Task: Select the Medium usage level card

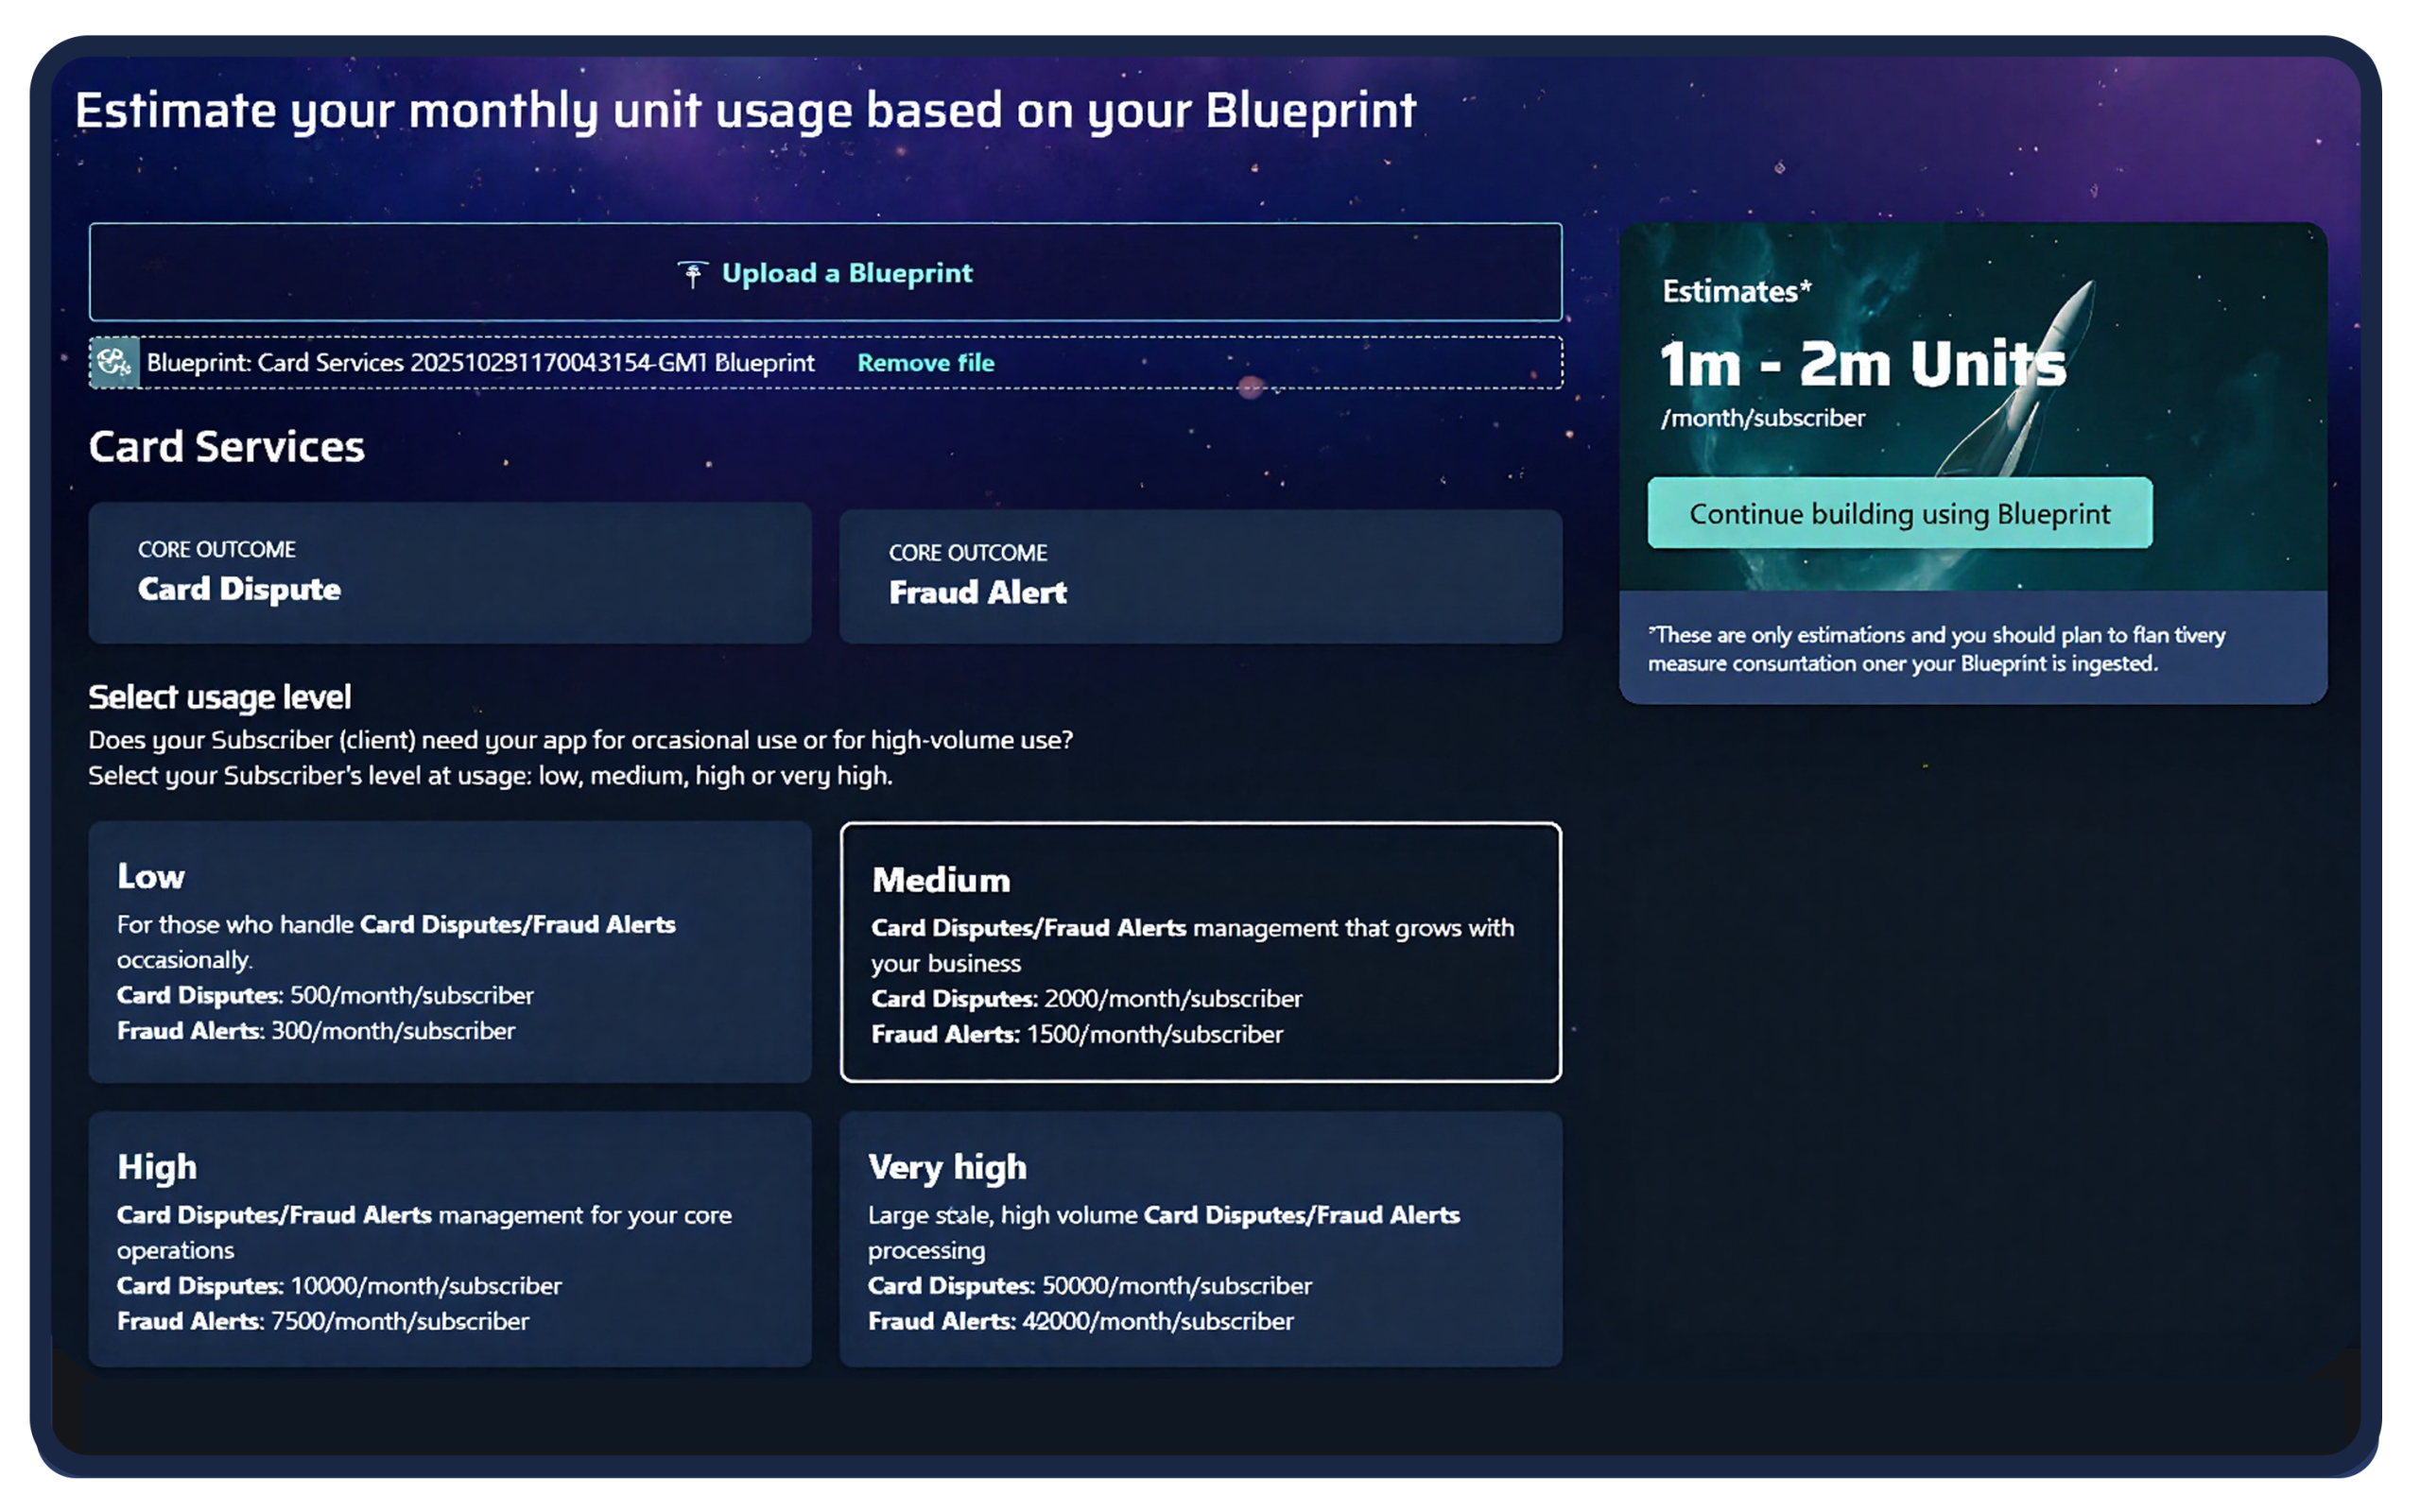Action: pyautogui.click(x=1200, y=950)
